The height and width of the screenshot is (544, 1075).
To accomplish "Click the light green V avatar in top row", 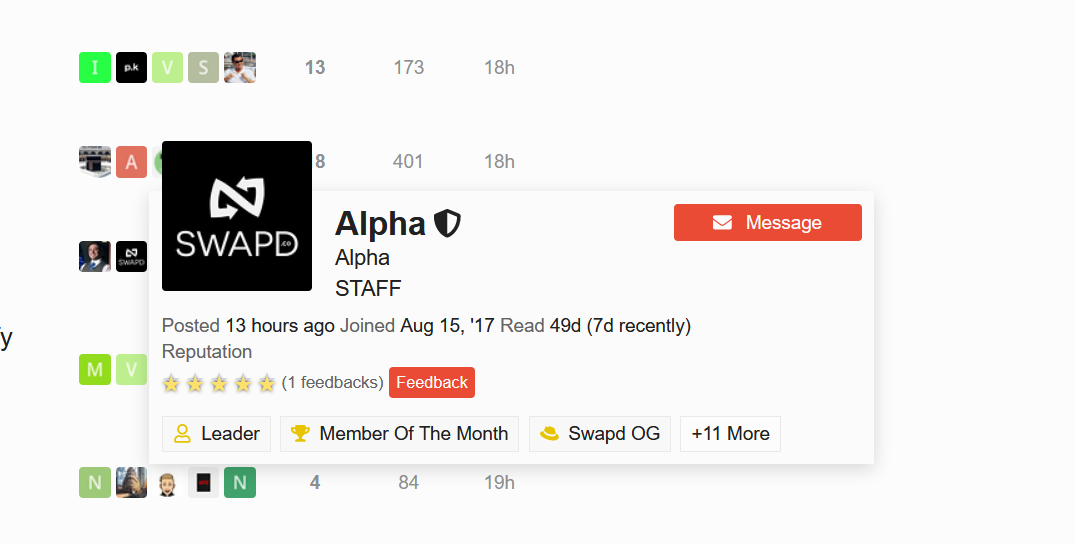I will (167, 67).
